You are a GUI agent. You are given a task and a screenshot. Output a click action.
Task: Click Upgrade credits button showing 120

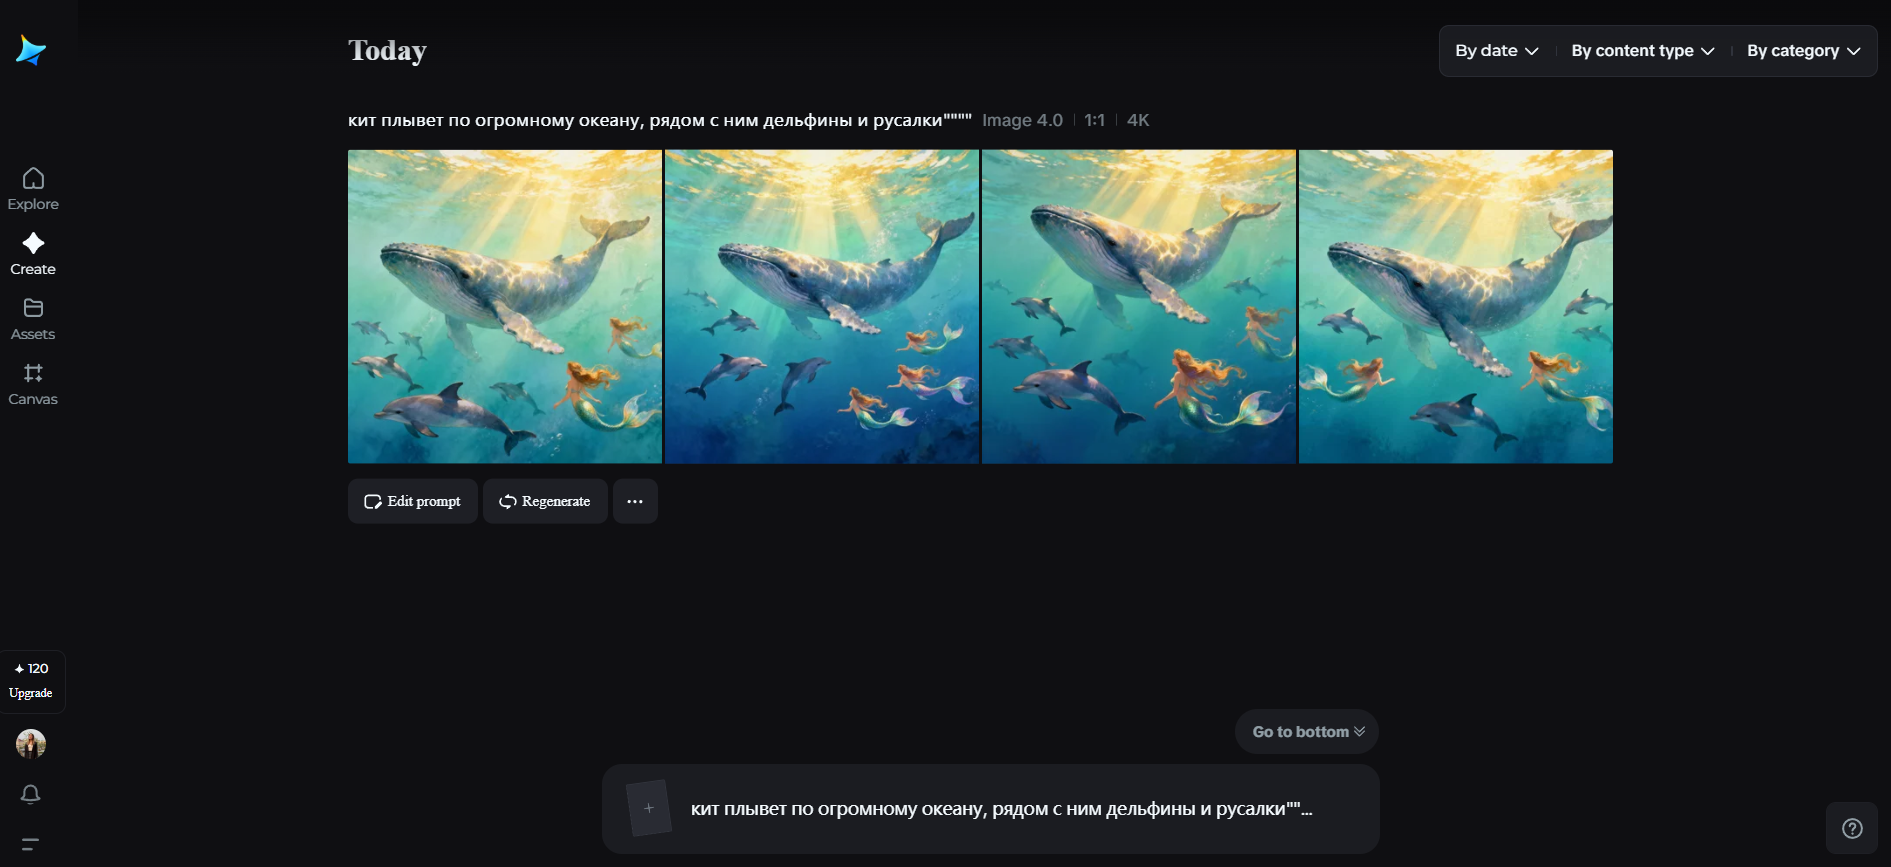tap(32, 681)
